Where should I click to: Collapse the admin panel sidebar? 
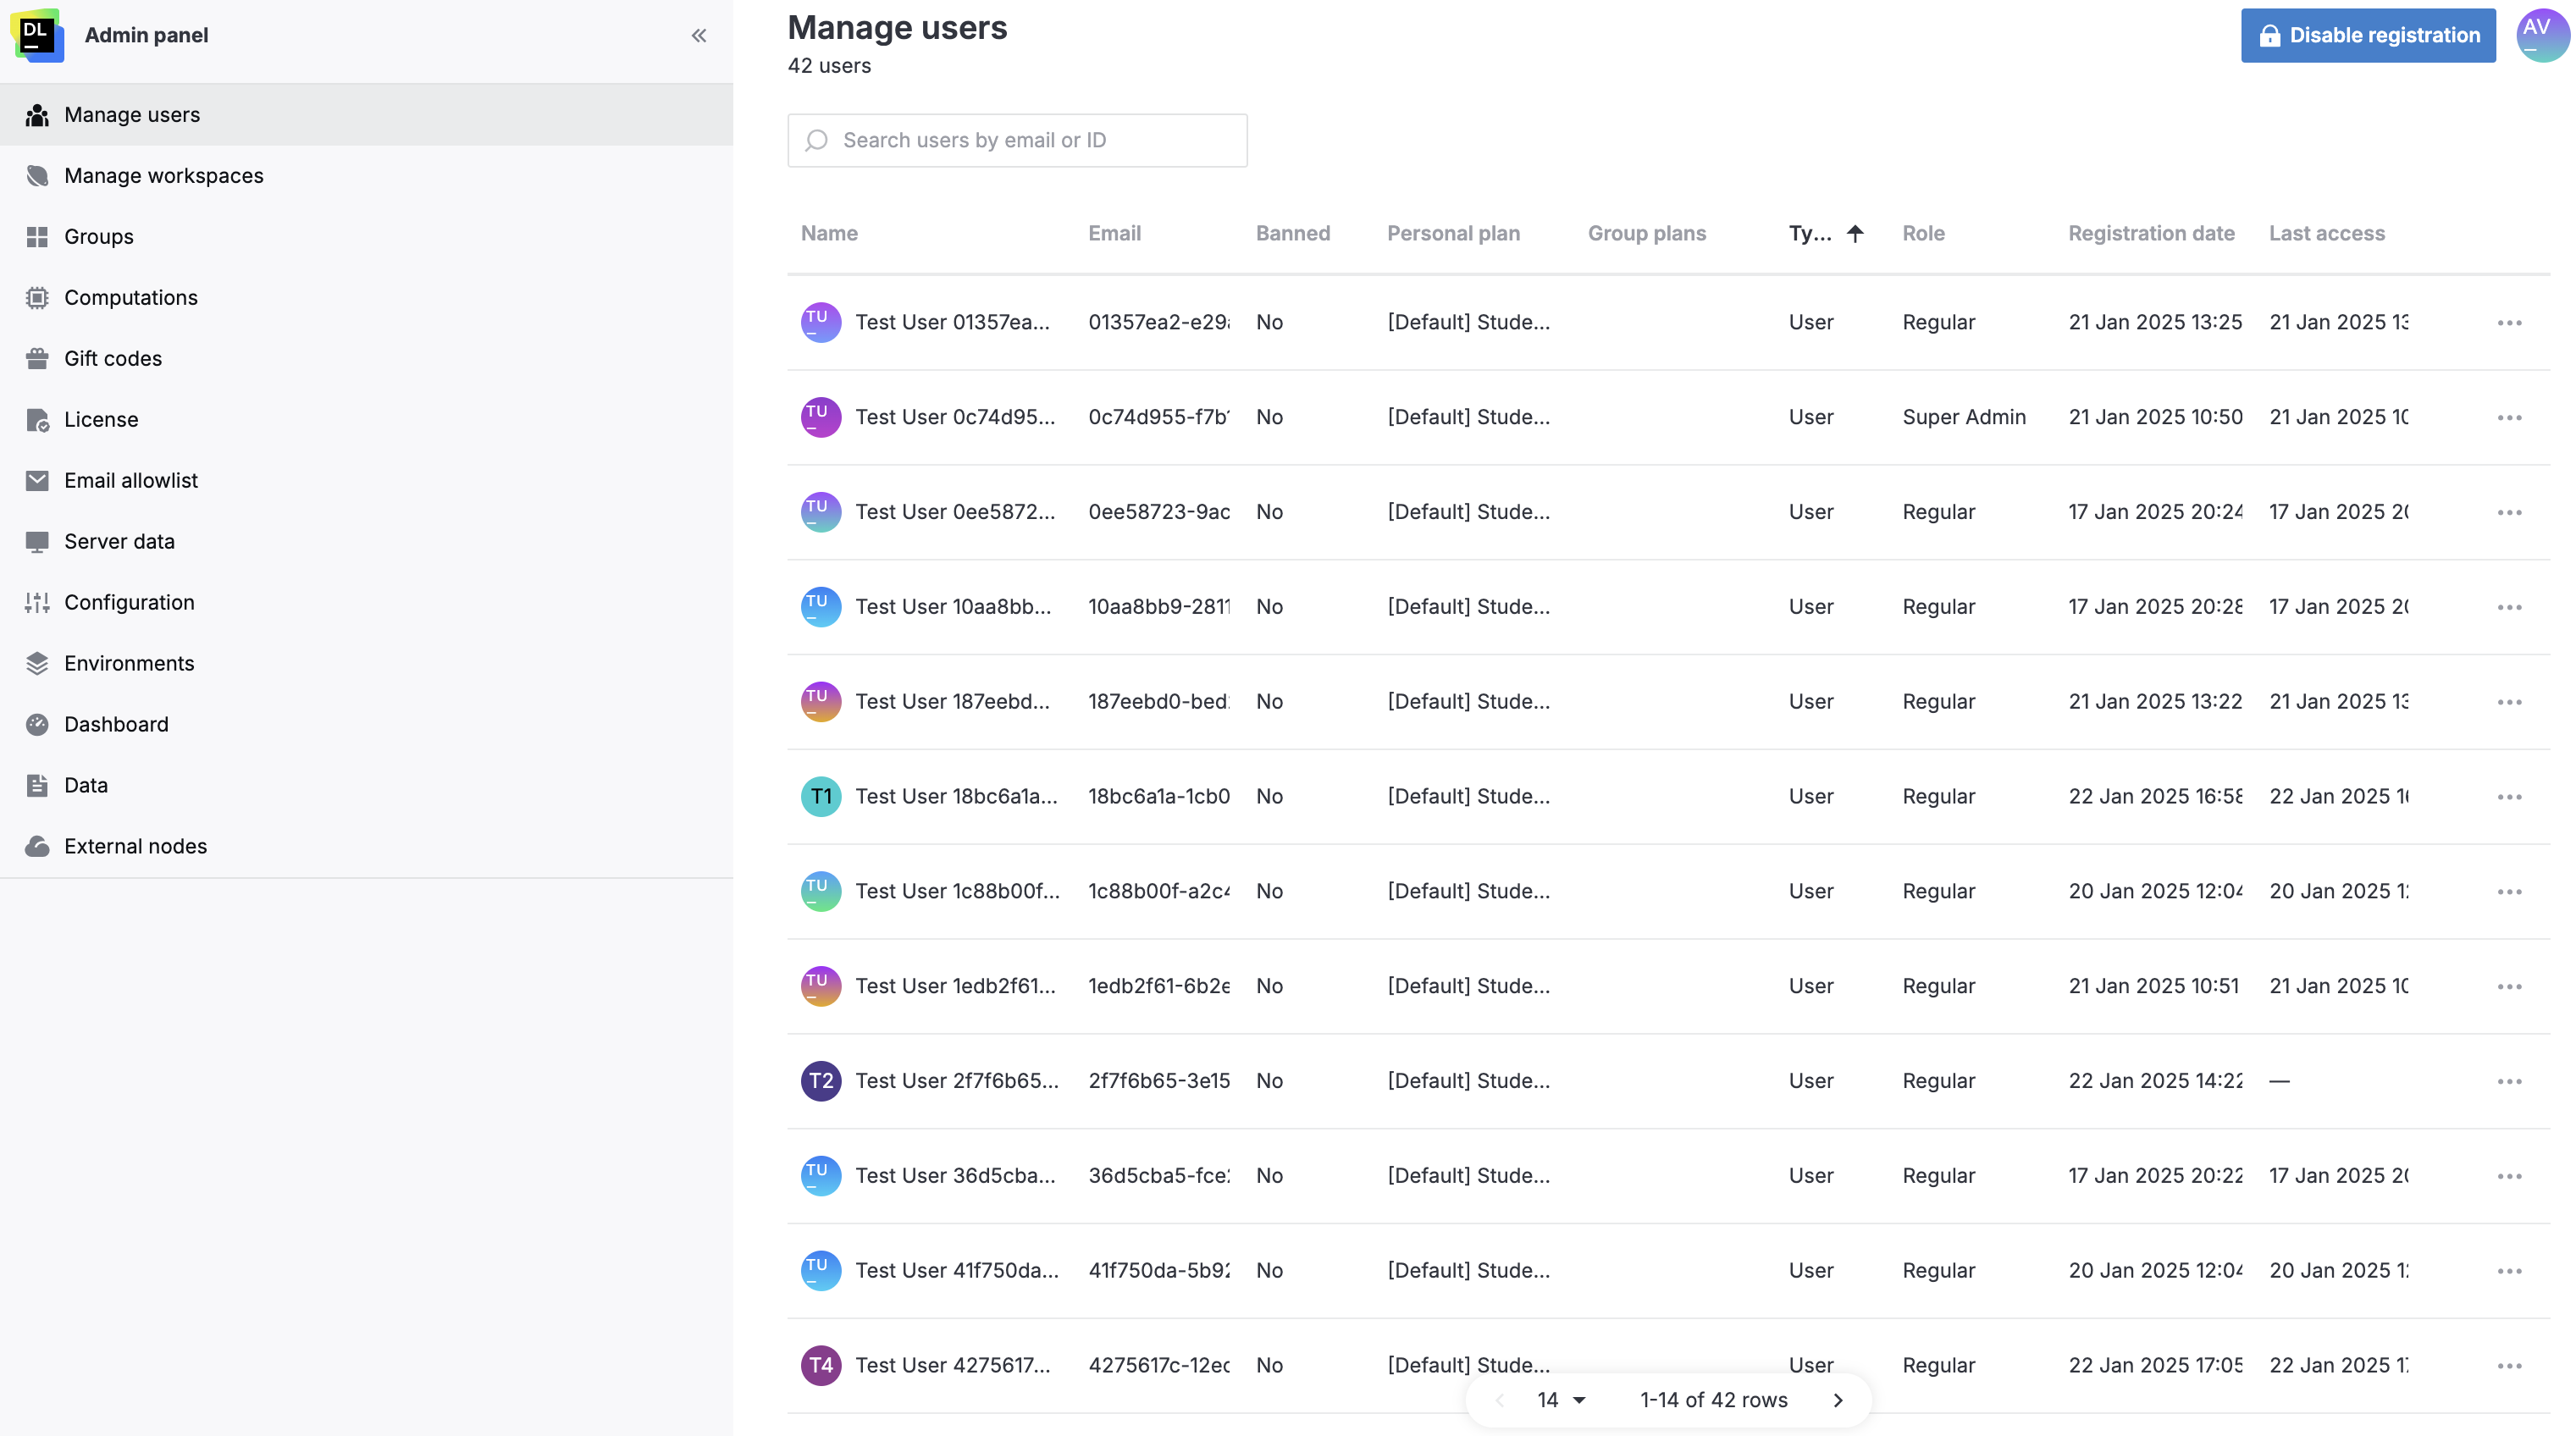click(699, 35)
